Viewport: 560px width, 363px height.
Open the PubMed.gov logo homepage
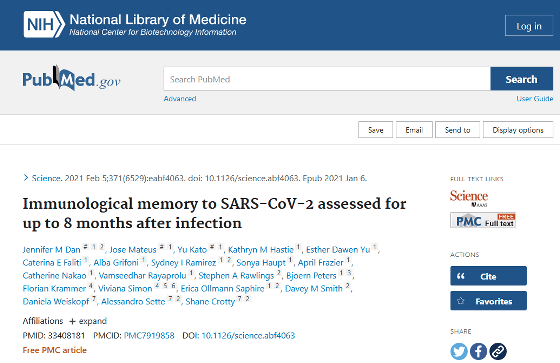pos(71,78)
